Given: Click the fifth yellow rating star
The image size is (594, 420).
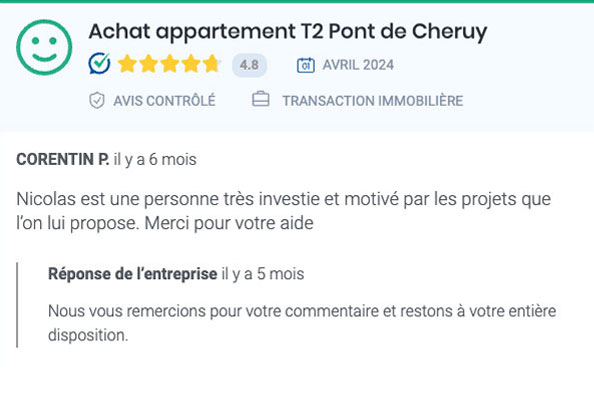Looking at the screenshot, I should pos(212,64).
